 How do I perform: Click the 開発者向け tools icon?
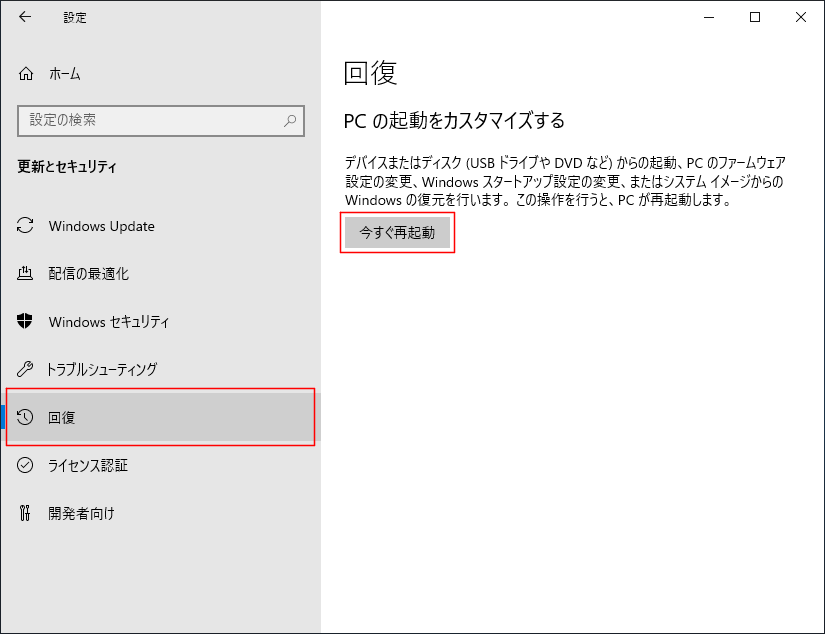(x=25, y=513)
